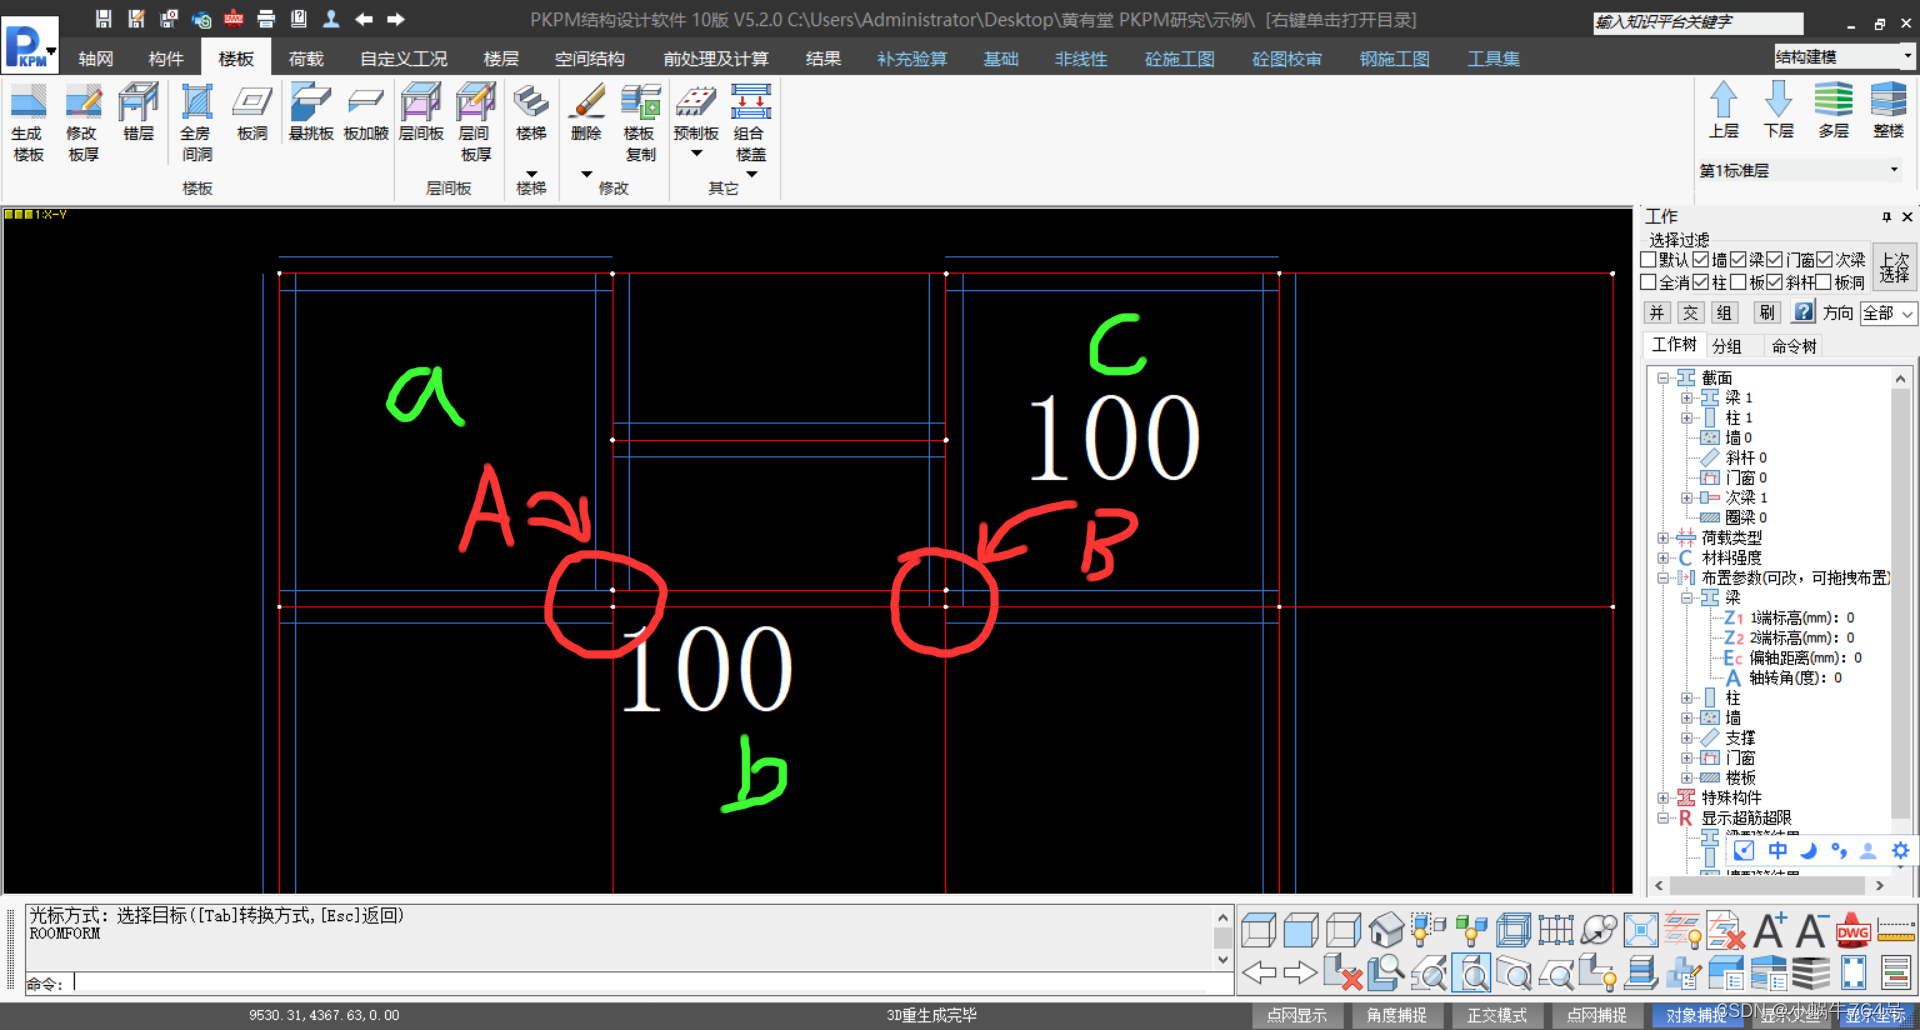Screen dimensions: 1920x1030
Task: Select the 板洞 slab hole tool
Action: [252, 112]
